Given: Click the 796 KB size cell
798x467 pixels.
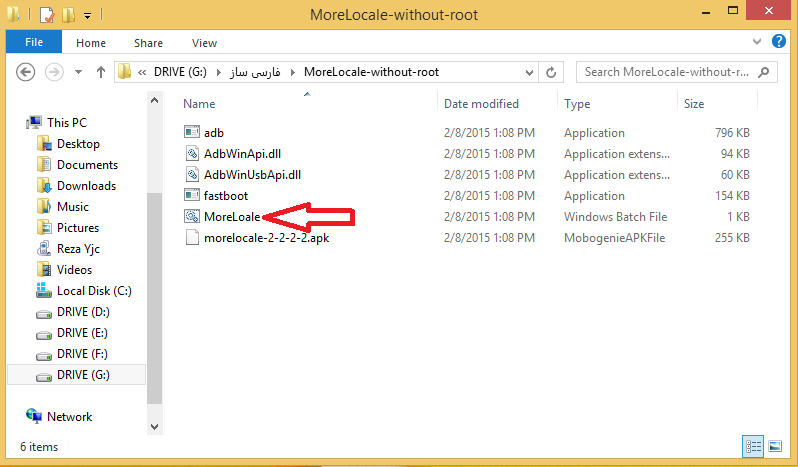Looking at the screenshot, I should point(732,133).
